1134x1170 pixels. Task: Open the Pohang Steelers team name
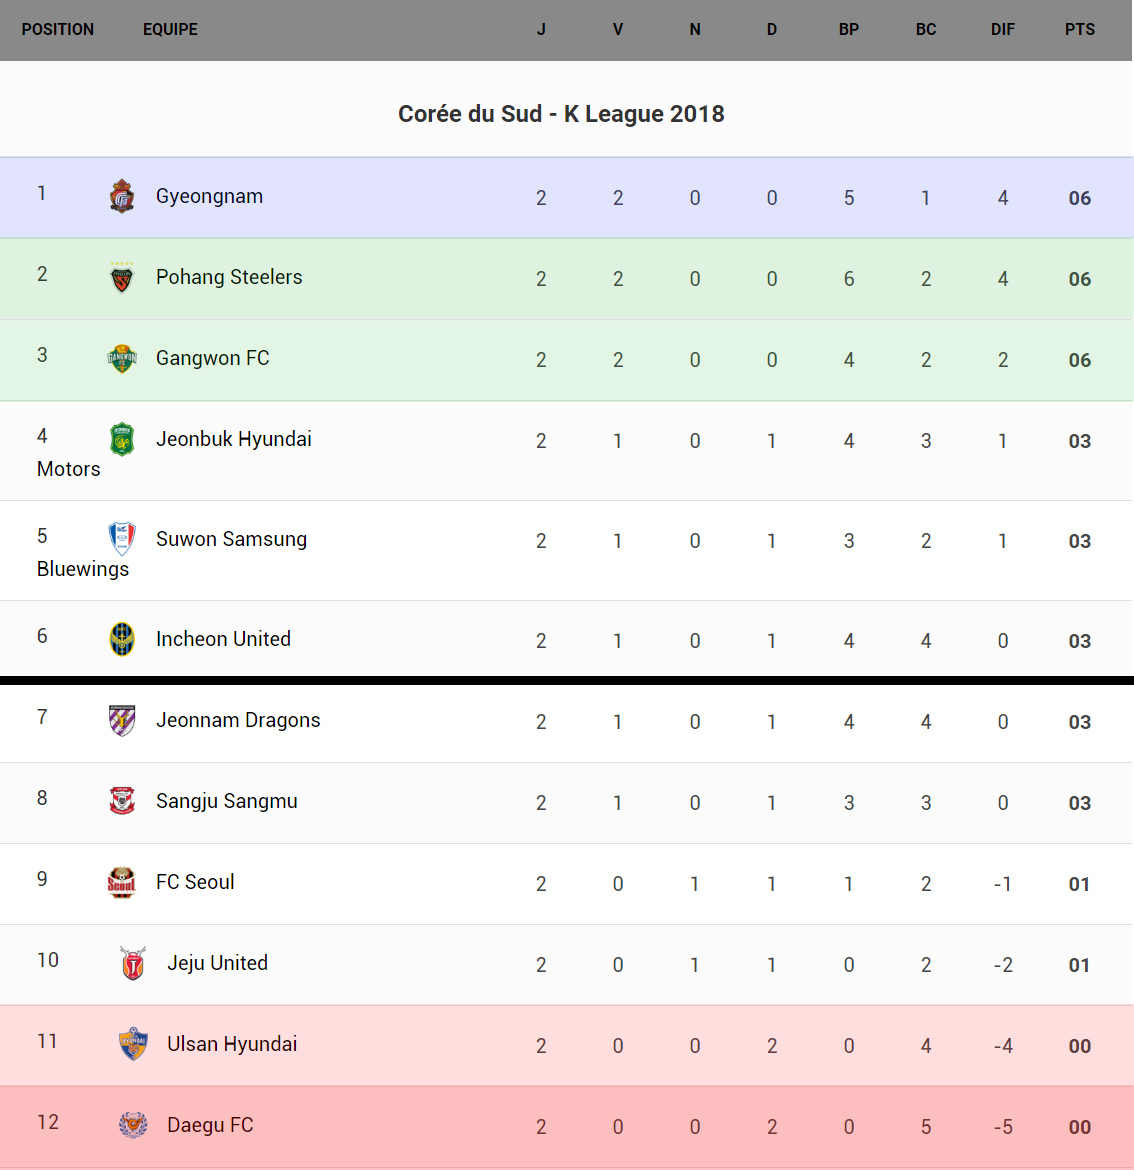pos(229,277)
